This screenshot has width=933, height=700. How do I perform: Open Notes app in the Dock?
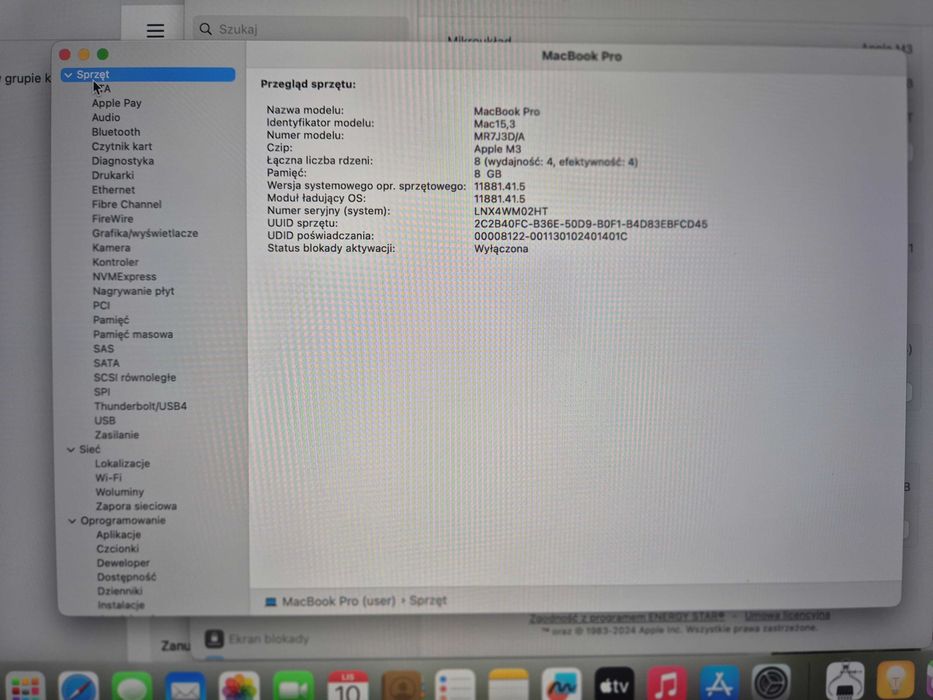pos(508,686)
